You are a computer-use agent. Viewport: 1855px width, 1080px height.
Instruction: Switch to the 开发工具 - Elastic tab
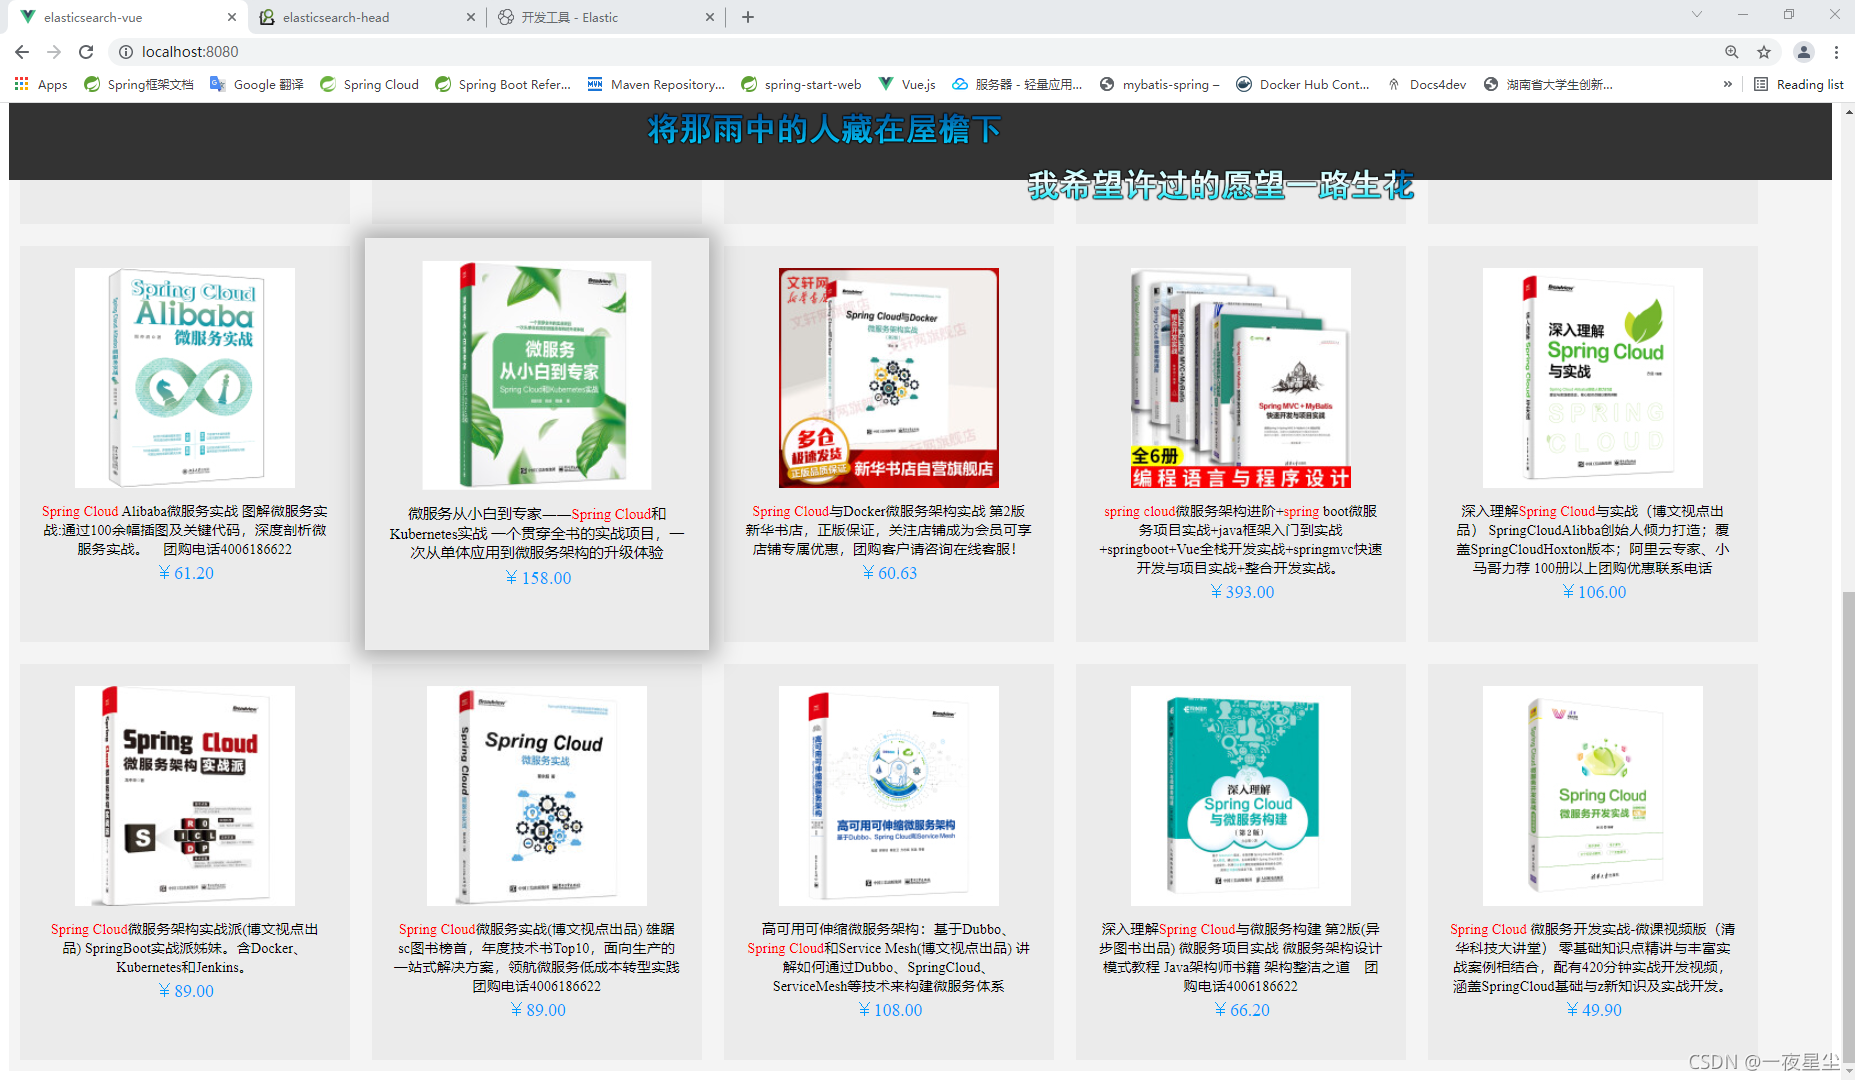[606, 17]
